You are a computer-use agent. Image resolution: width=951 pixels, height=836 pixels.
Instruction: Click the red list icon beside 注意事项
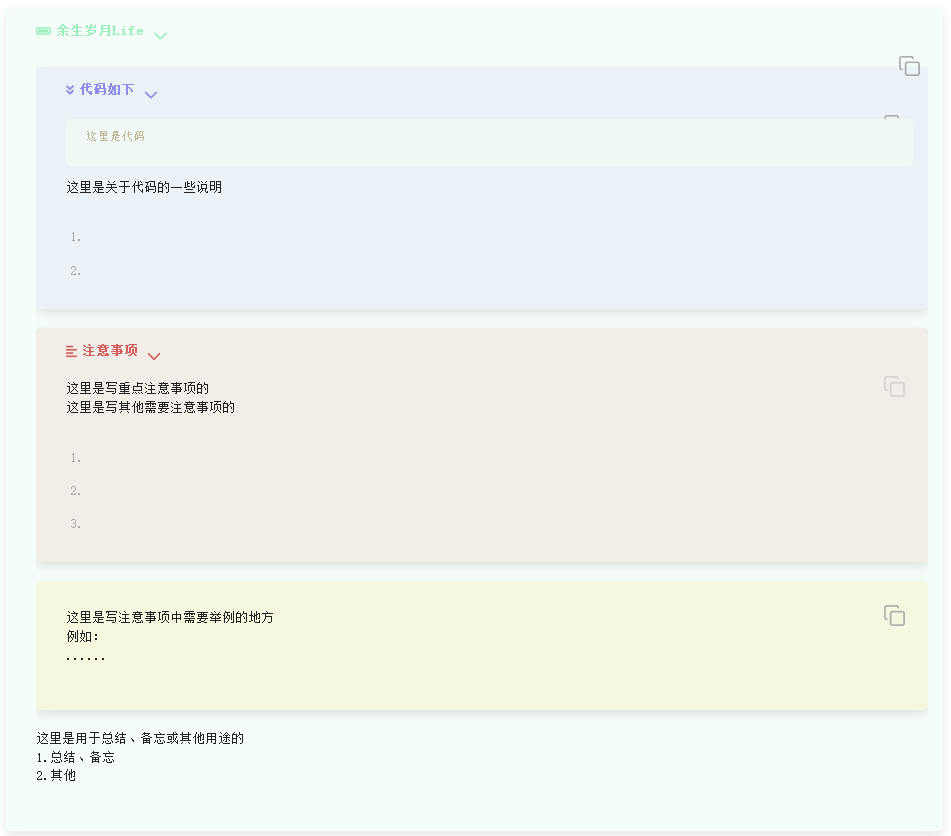point(72,351)
